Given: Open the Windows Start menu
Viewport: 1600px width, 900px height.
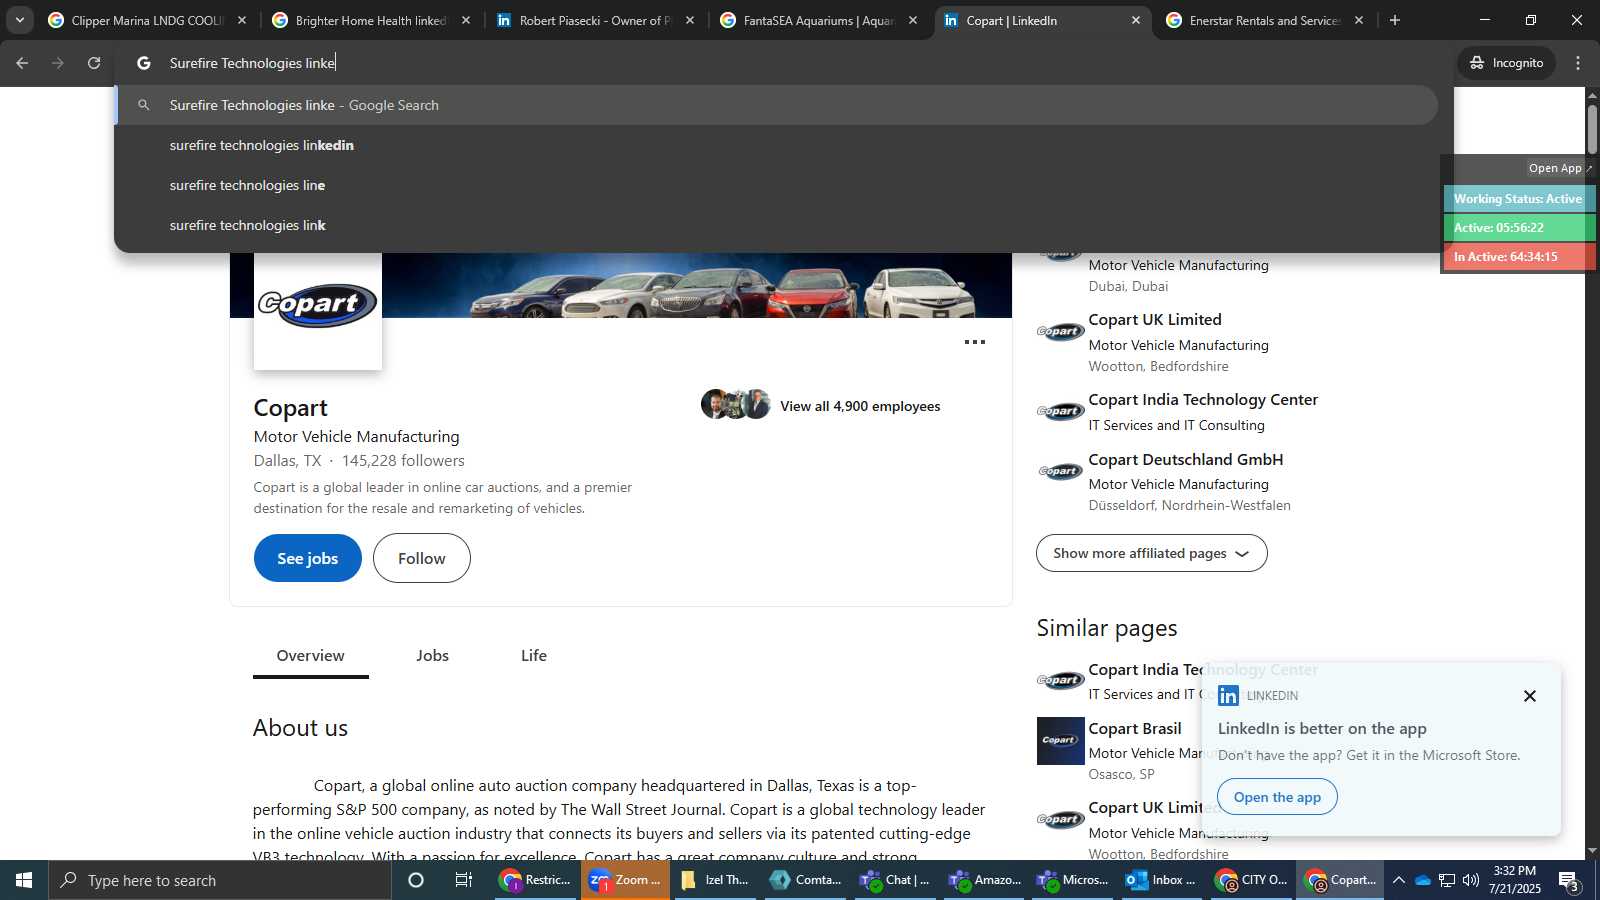Looking at the screenshot, I should tap(24, 880).
